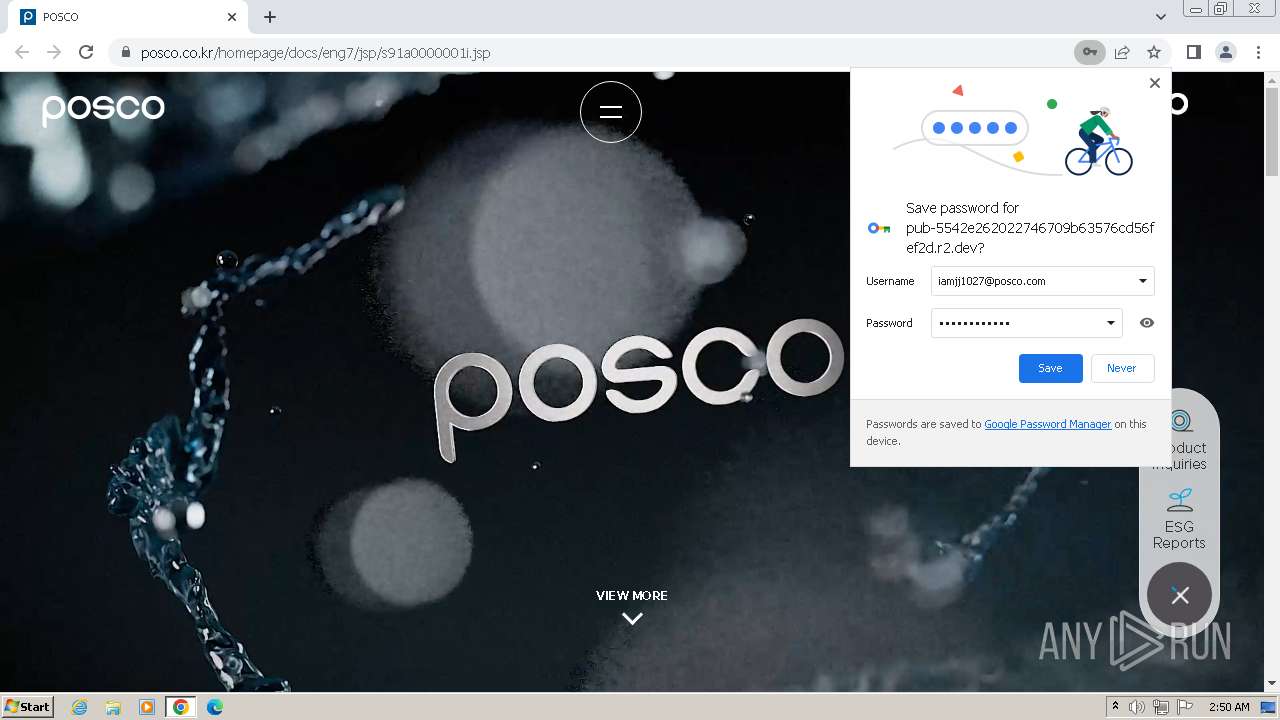Dismiss the save password popup
Screen dimensions: 1280x720
[1155, 83]
